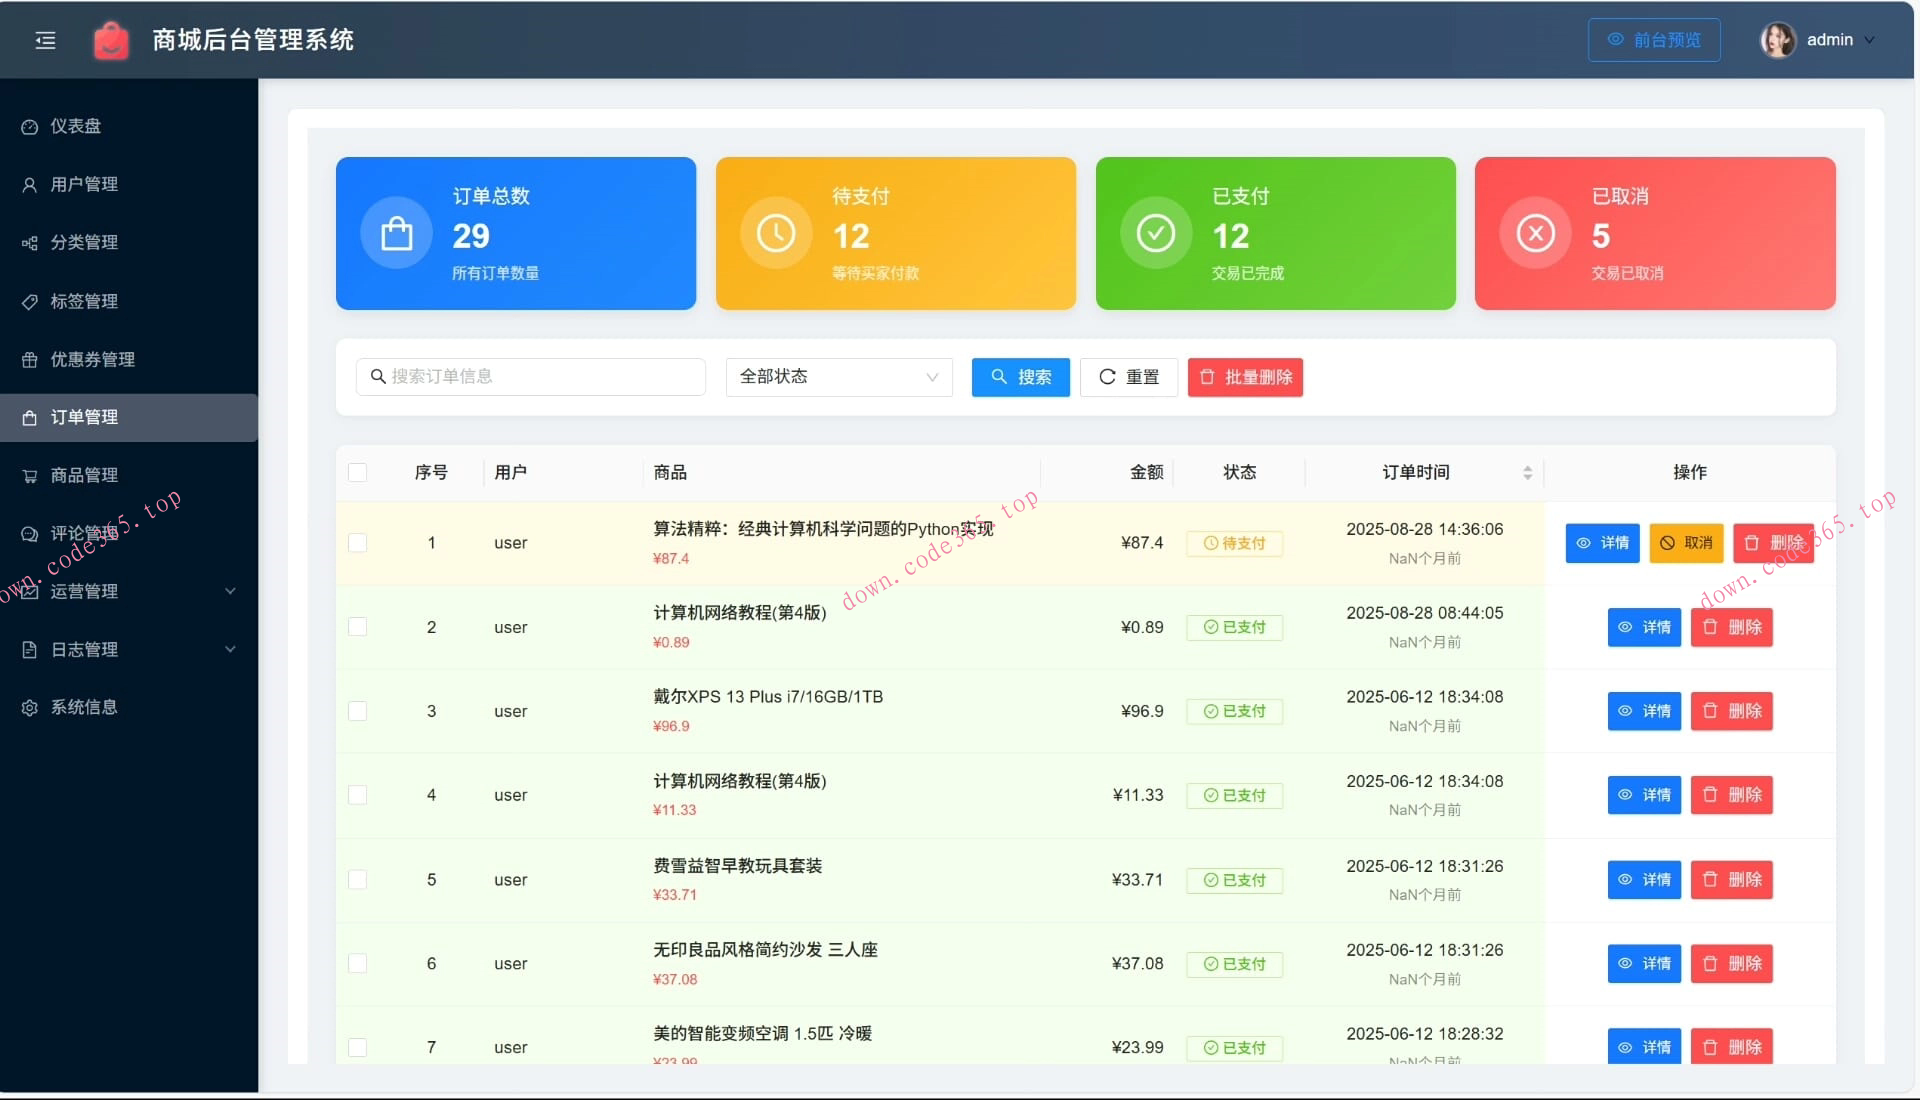Click the 订单时间 column sort arrows
Viewport: 1920px width, 1100px height.
(1527, 472)
